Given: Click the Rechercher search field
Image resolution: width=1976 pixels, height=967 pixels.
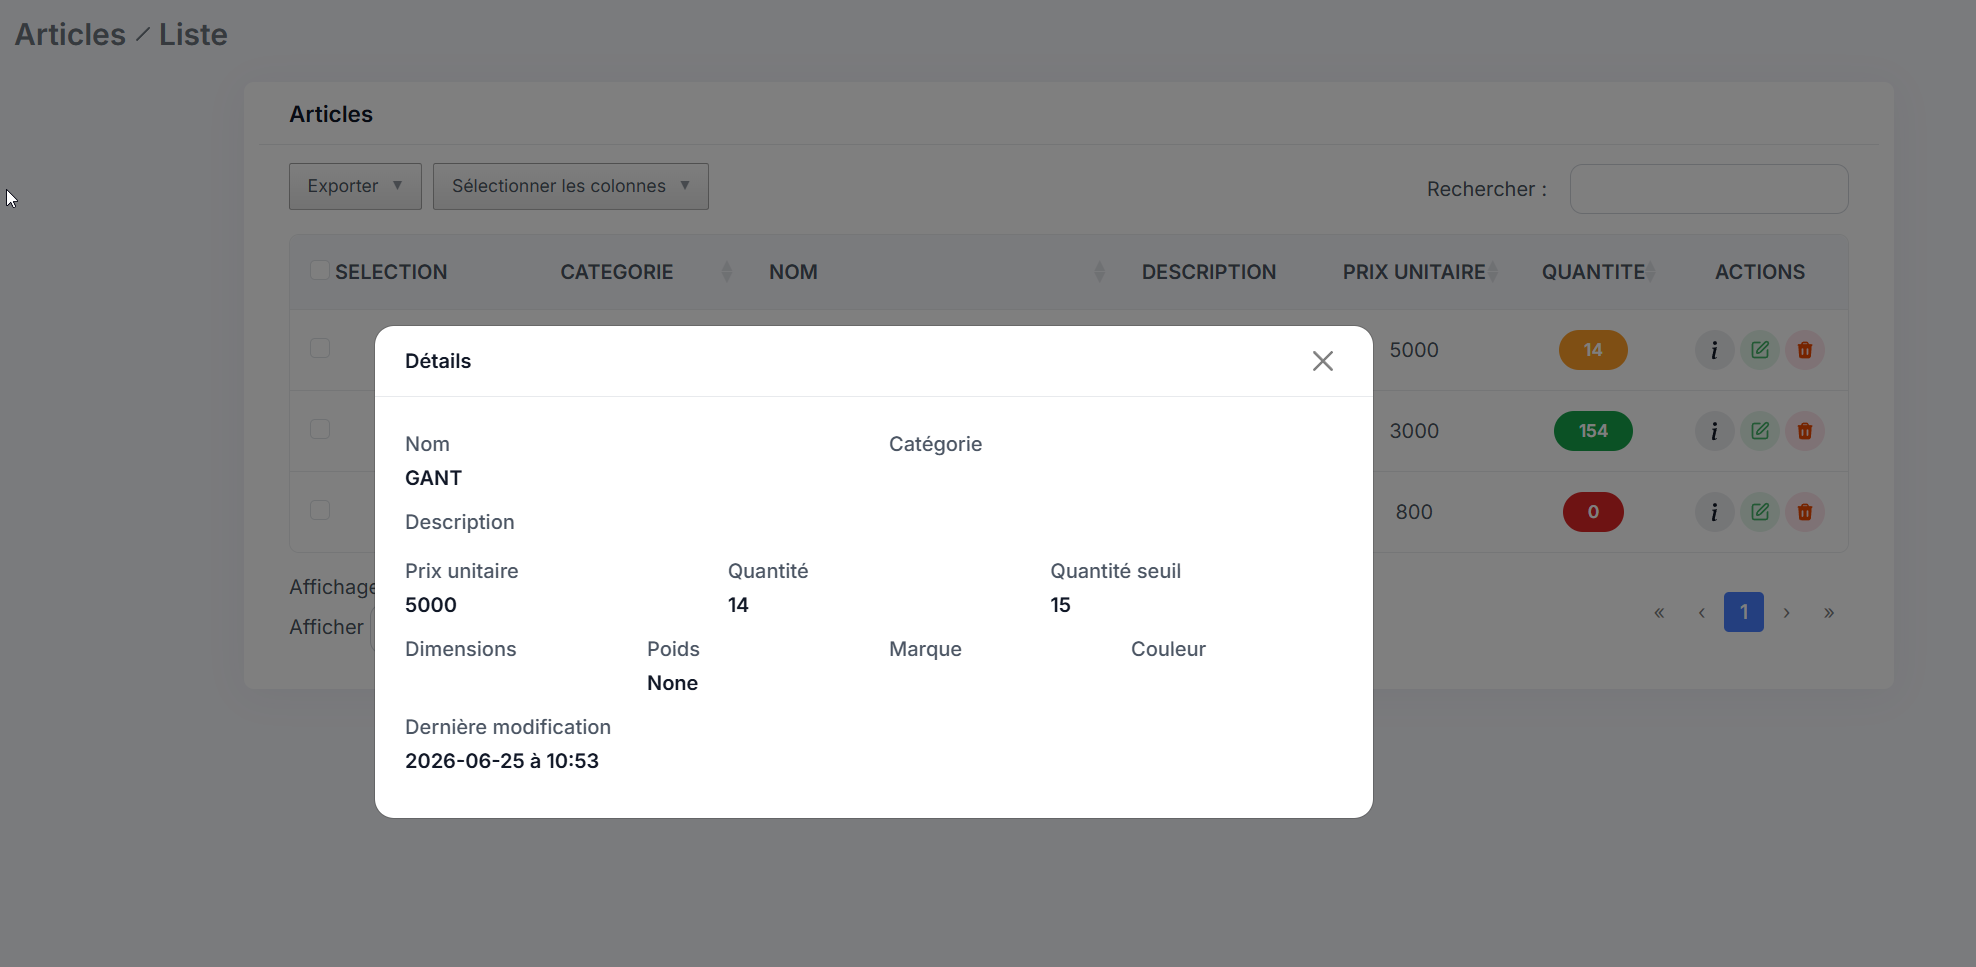Looking at the screenshot, I should (x=1709, y=189).
